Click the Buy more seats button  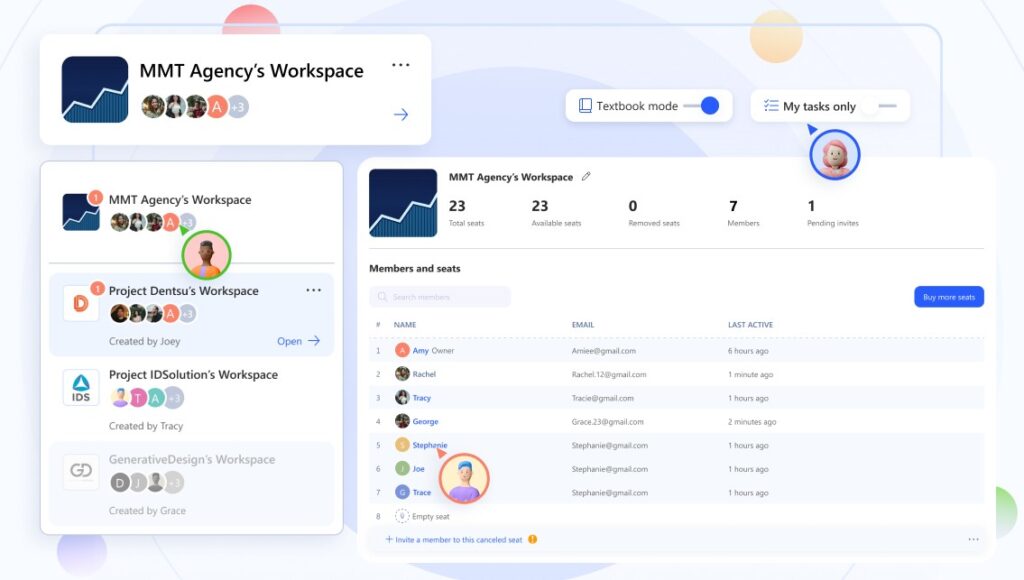[x=948, y=297]
